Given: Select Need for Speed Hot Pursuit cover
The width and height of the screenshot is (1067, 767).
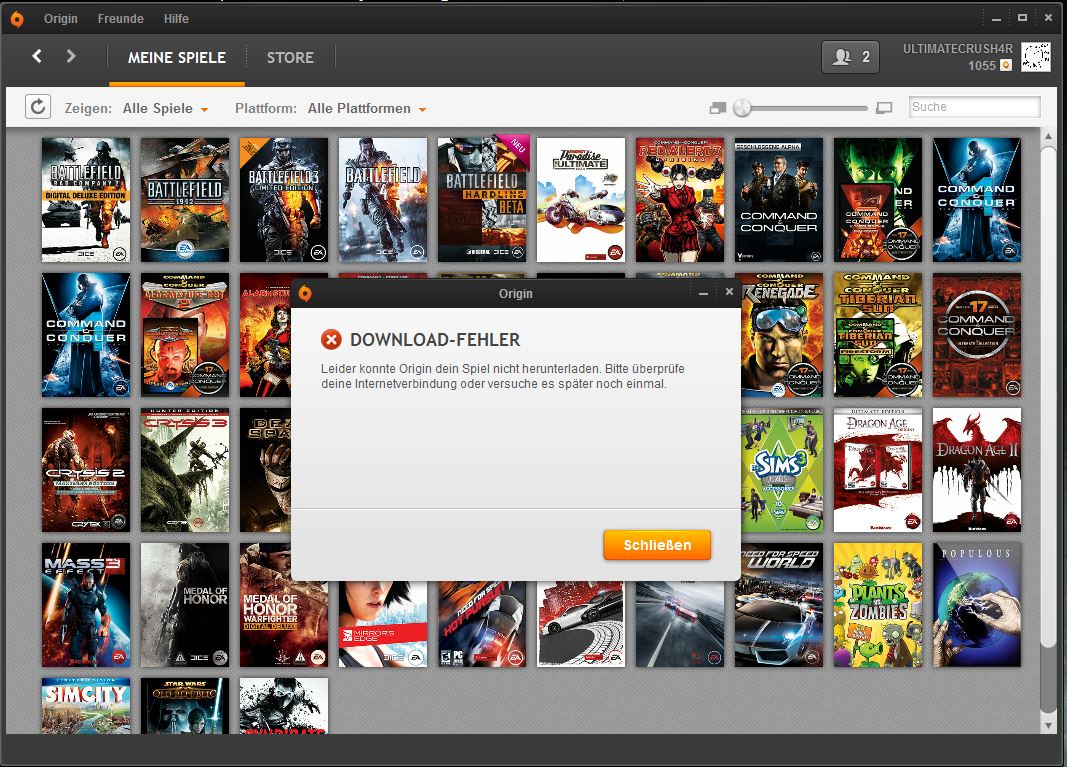Looking at the screenshot, I should tap(482, 624).
